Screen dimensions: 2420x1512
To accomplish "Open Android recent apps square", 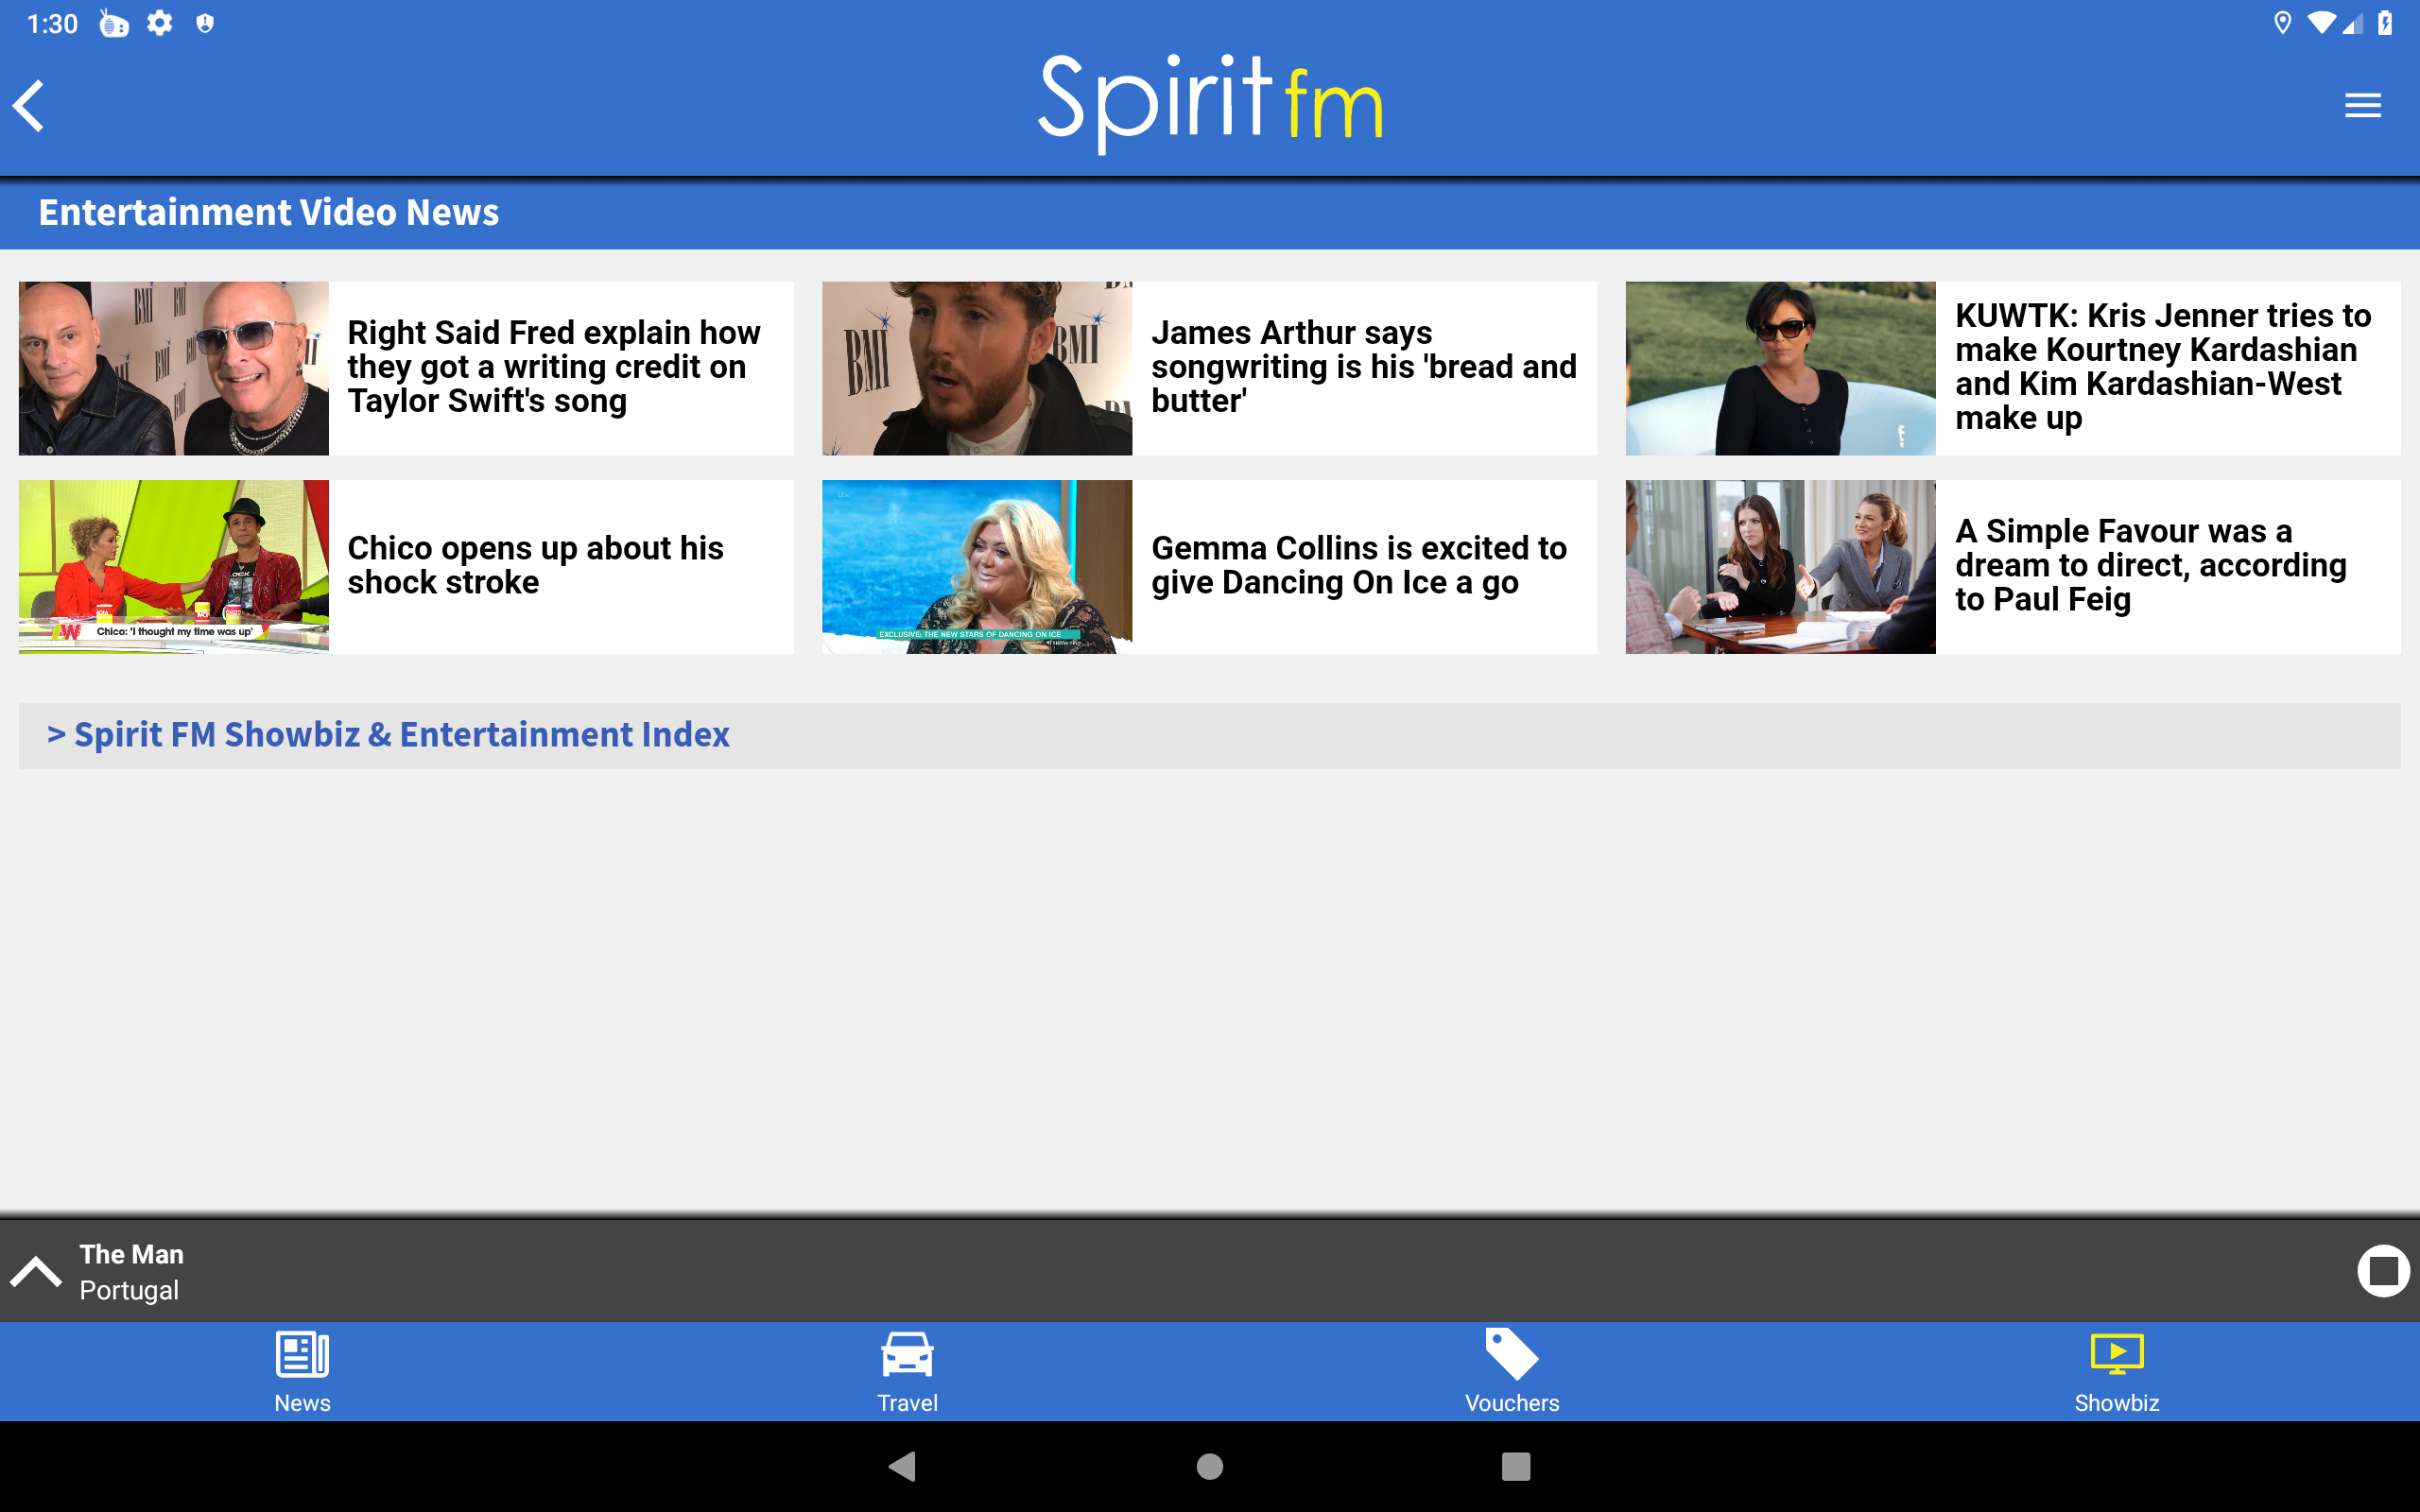I will point(1515,1466).
